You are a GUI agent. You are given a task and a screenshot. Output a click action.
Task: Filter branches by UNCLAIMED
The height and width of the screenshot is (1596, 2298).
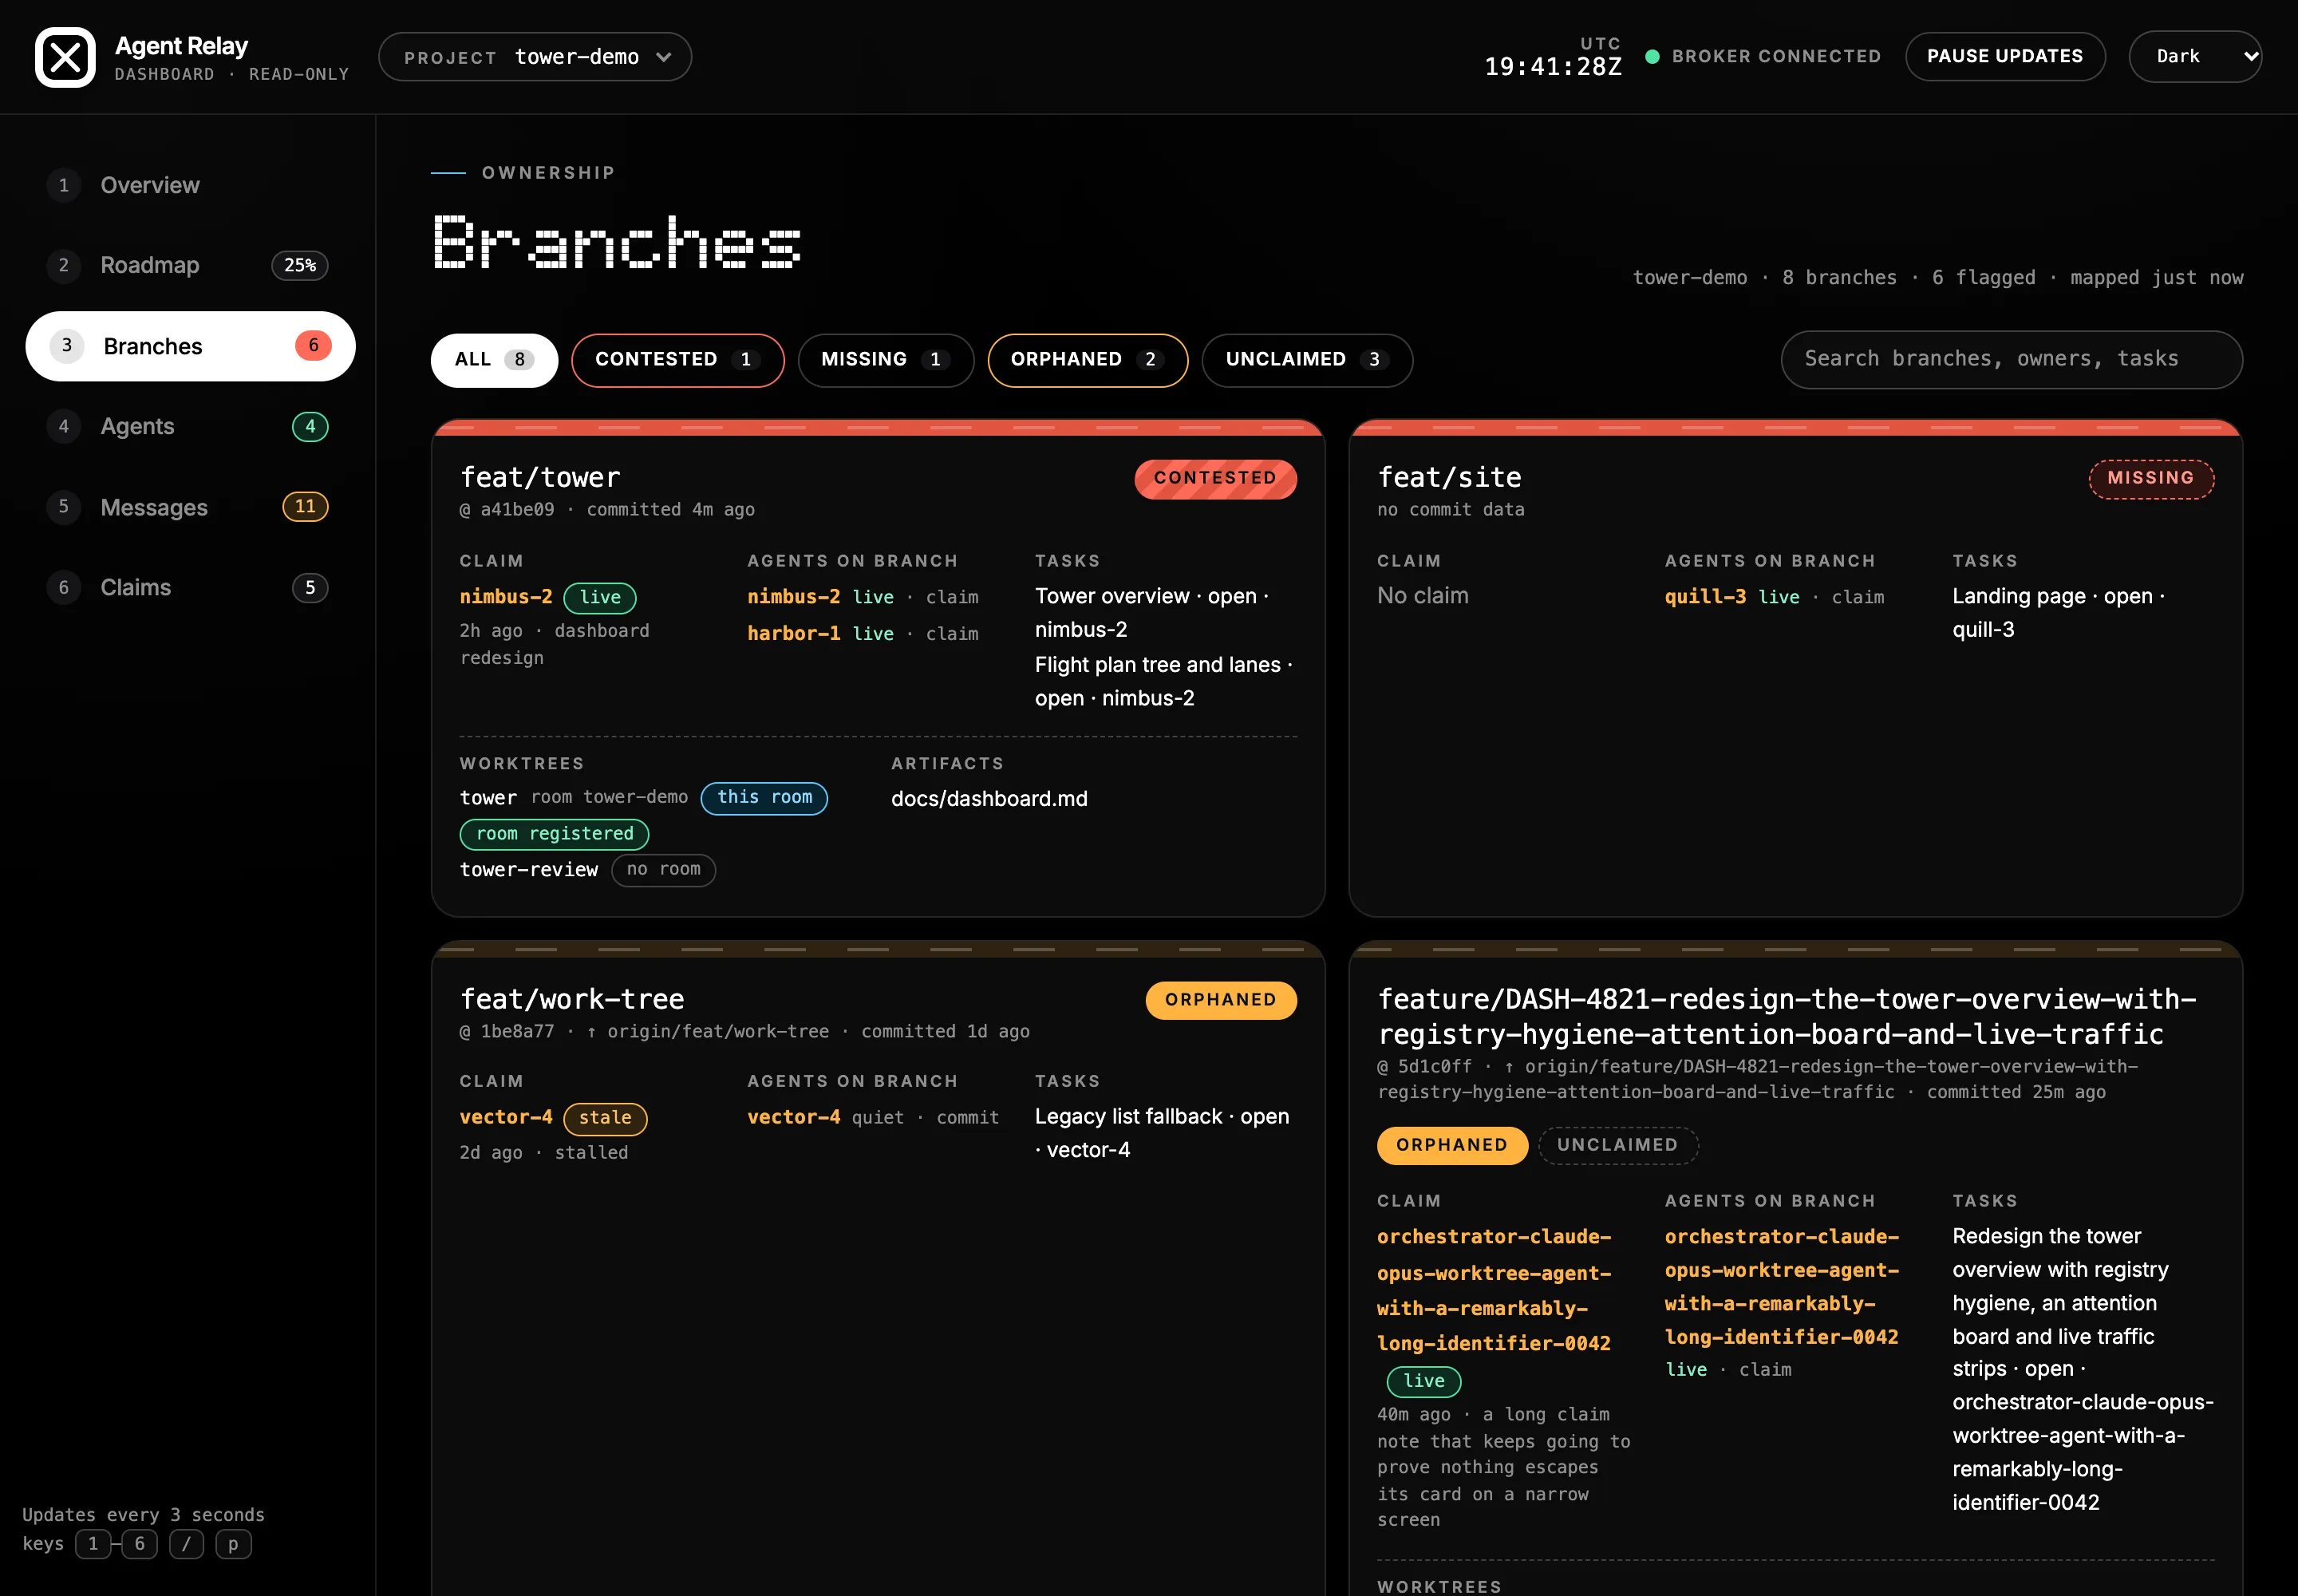pos(1307,360)
